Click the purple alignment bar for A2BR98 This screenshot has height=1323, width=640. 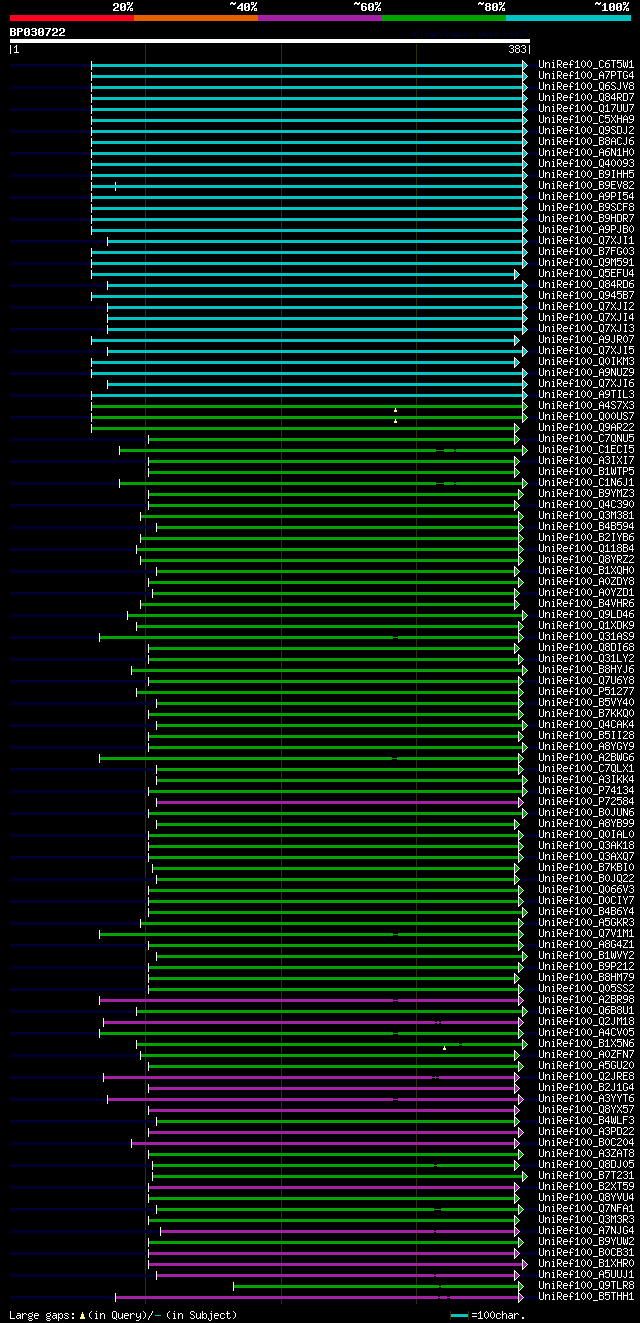[x=311, y=999]
